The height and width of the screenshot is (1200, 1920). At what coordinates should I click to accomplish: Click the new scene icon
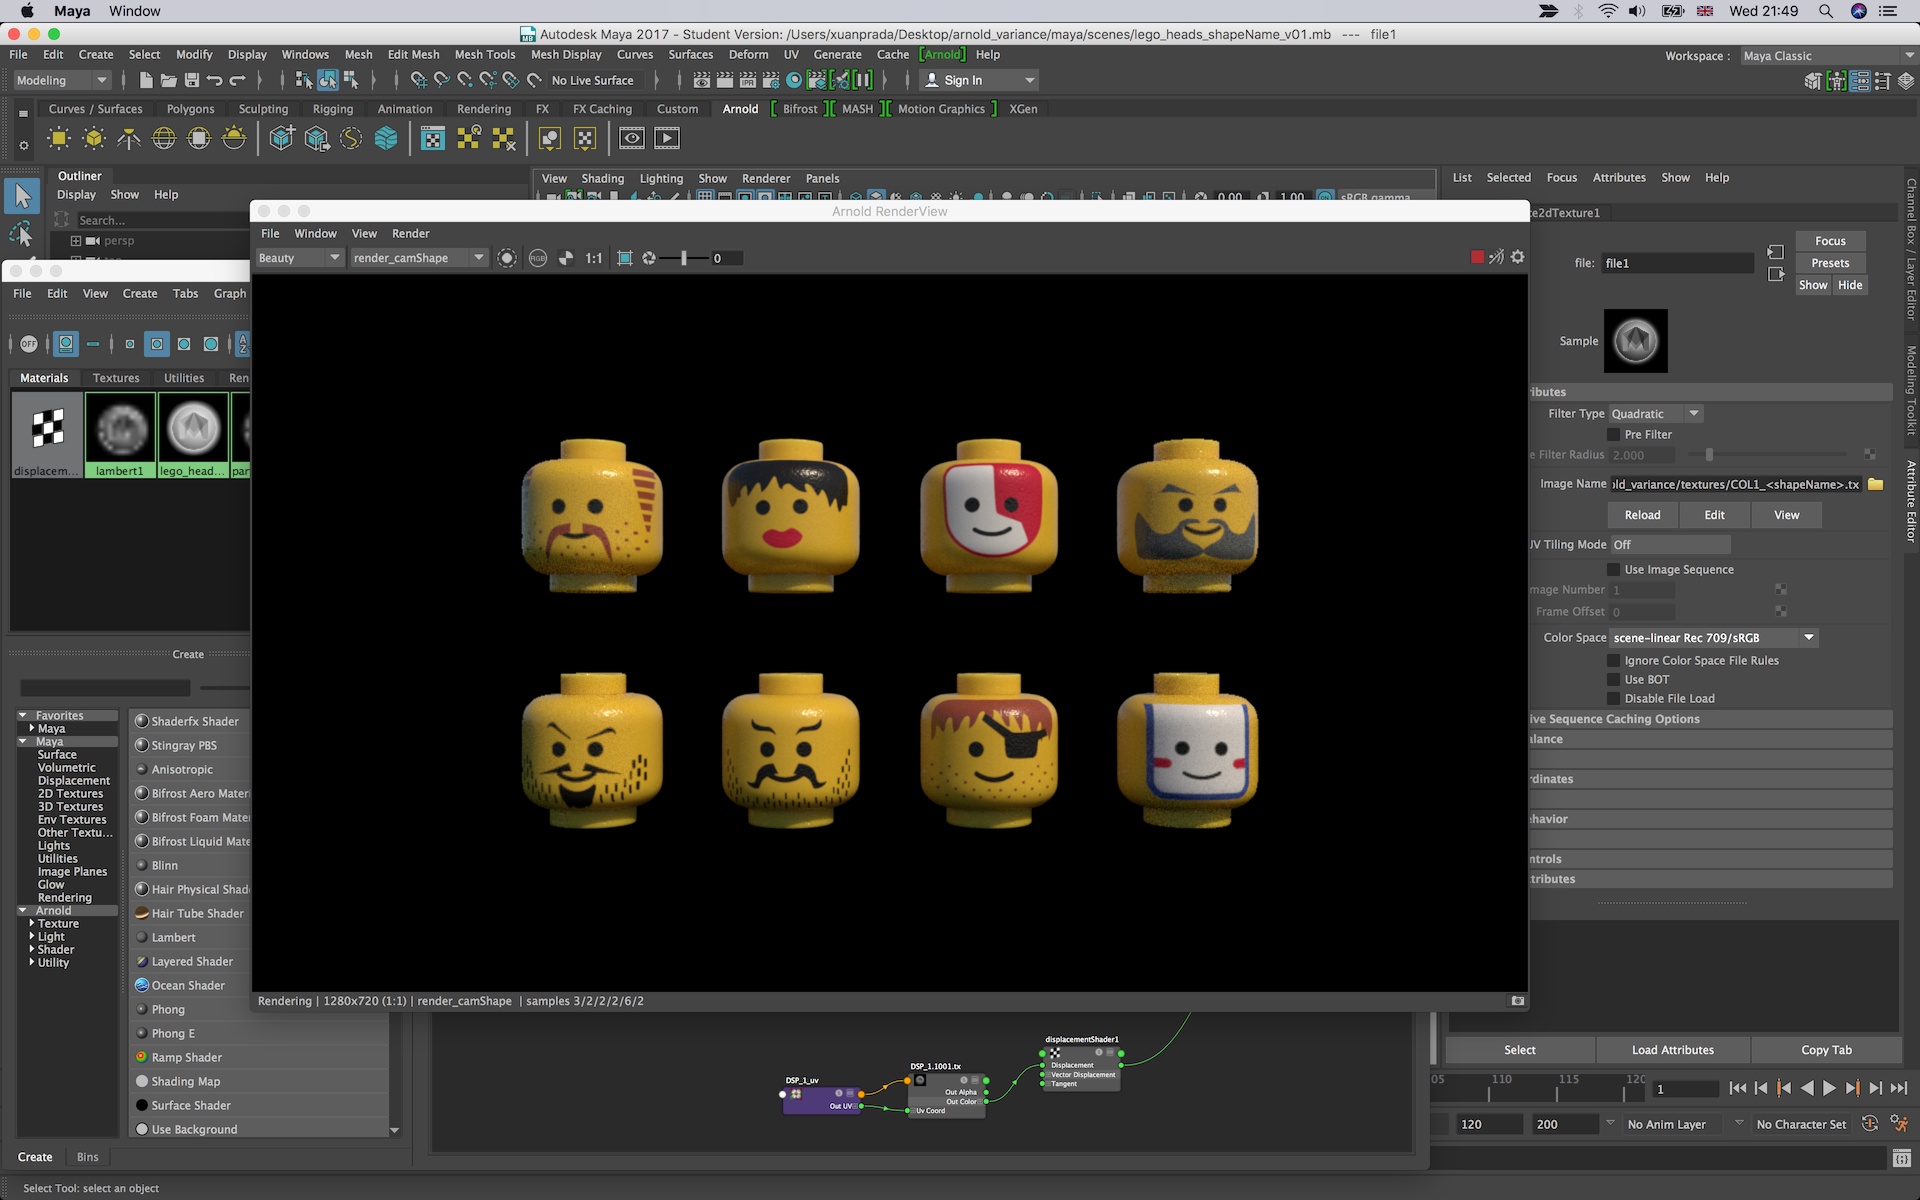(x=146, y=80)
